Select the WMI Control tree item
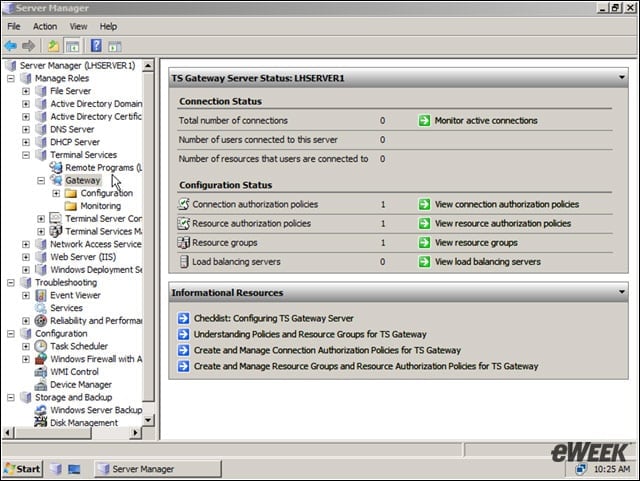Viewport: 640px width, 481px height. click(74, 372)
